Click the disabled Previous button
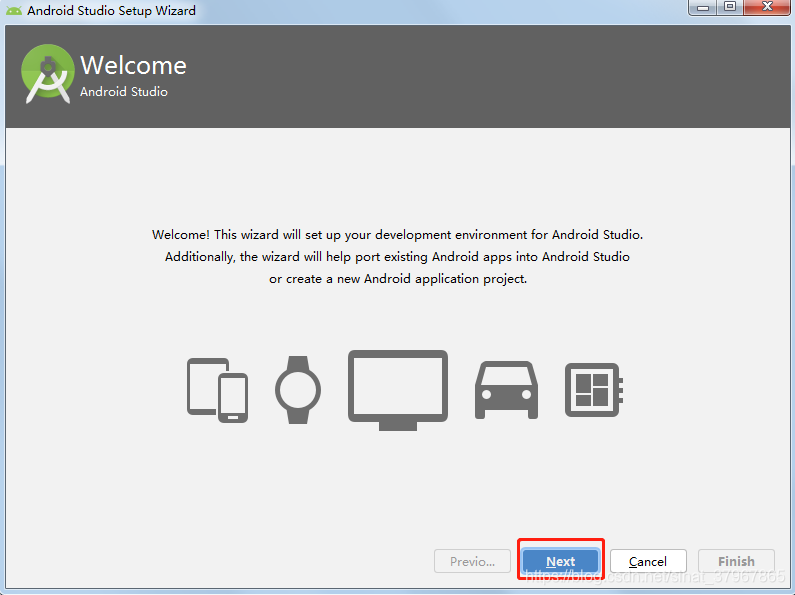Viewport: 795px width, 595px height. pyautogui.click(x=472, y=561)
